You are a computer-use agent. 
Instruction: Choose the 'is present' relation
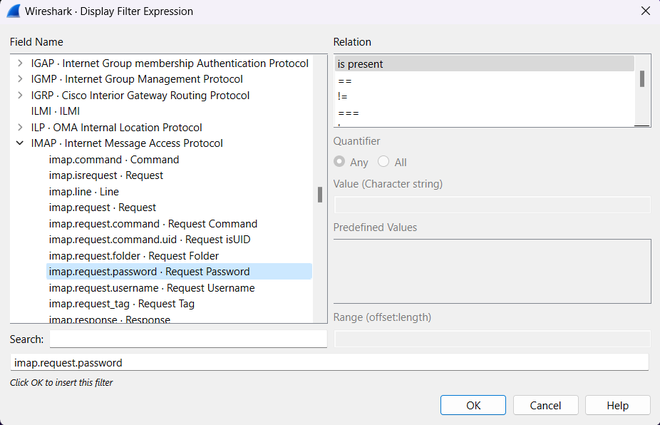point(484,64)
